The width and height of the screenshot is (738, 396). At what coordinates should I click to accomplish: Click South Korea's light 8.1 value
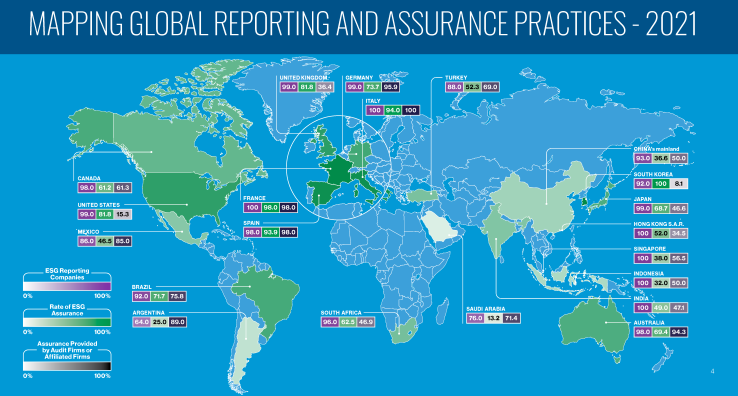[x=679, y=184]
